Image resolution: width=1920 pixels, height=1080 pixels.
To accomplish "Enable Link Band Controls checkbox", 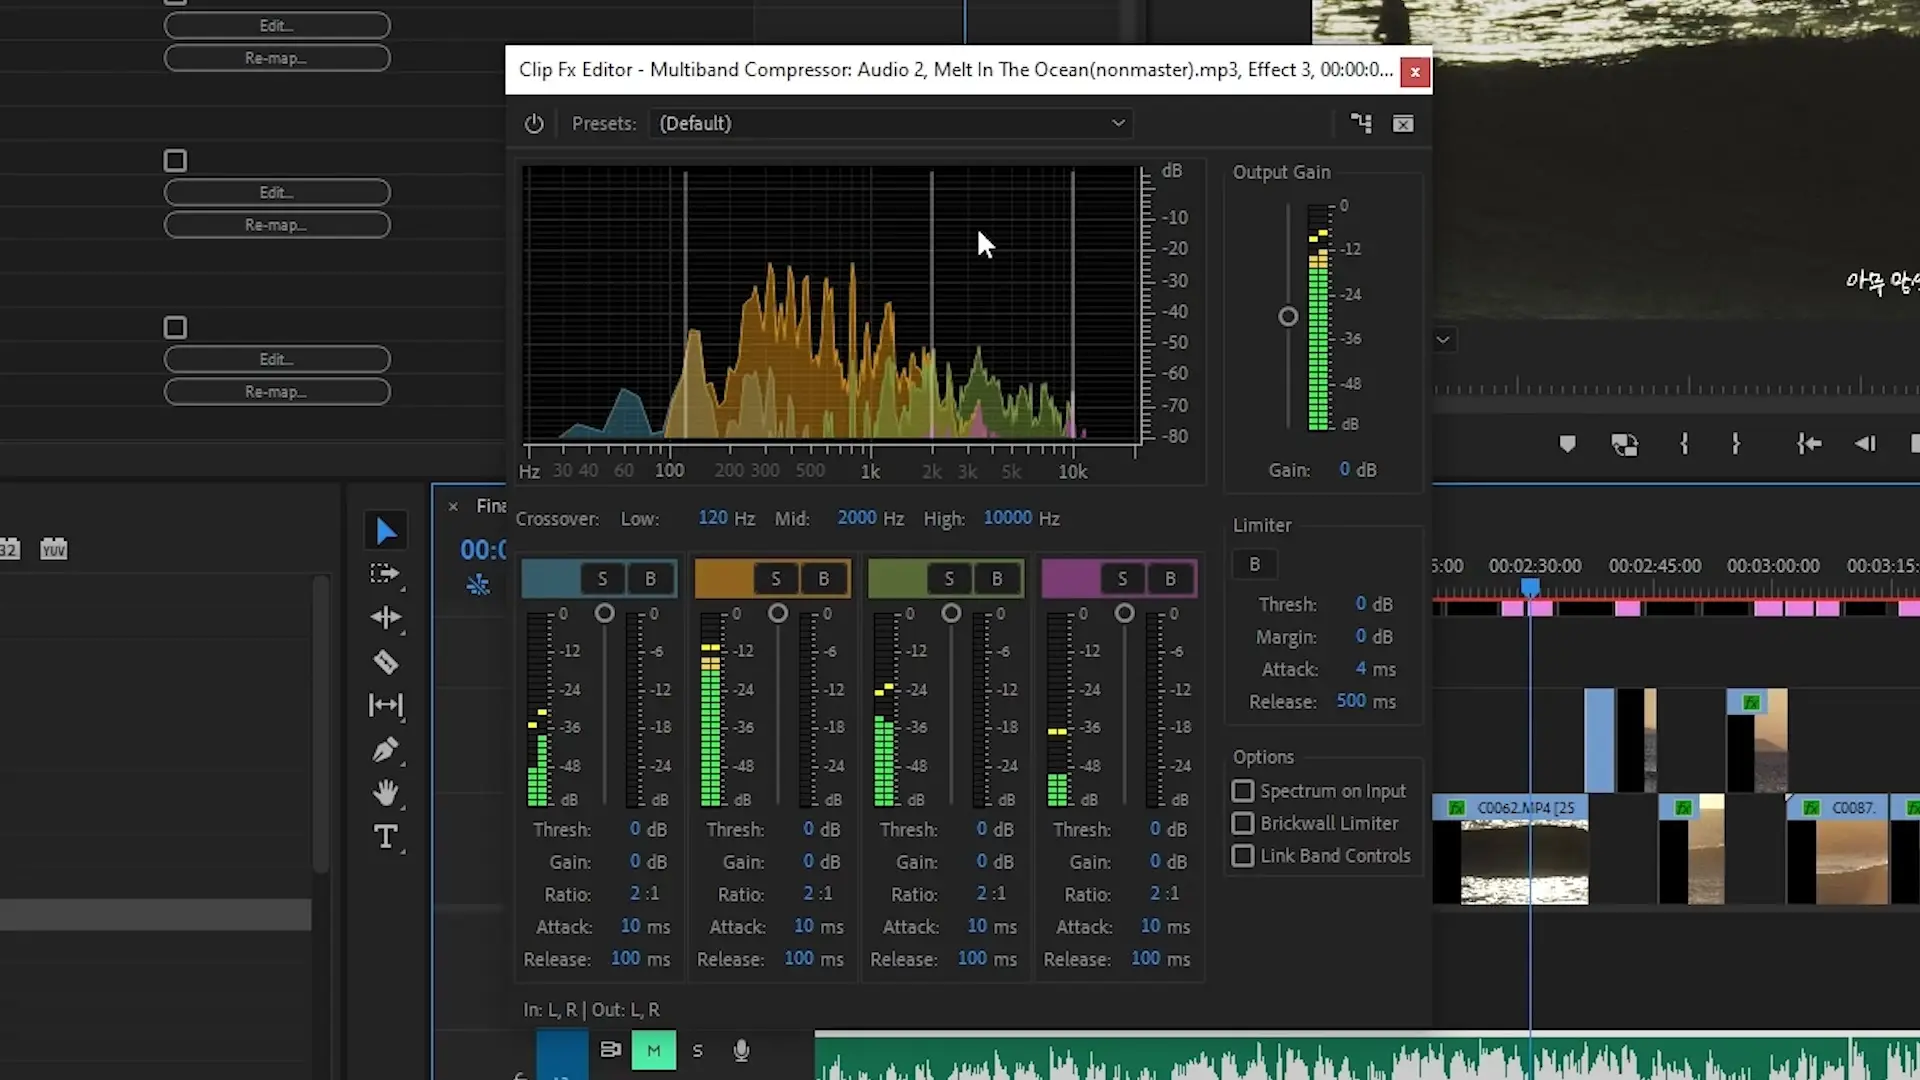I will (1242, 856).
